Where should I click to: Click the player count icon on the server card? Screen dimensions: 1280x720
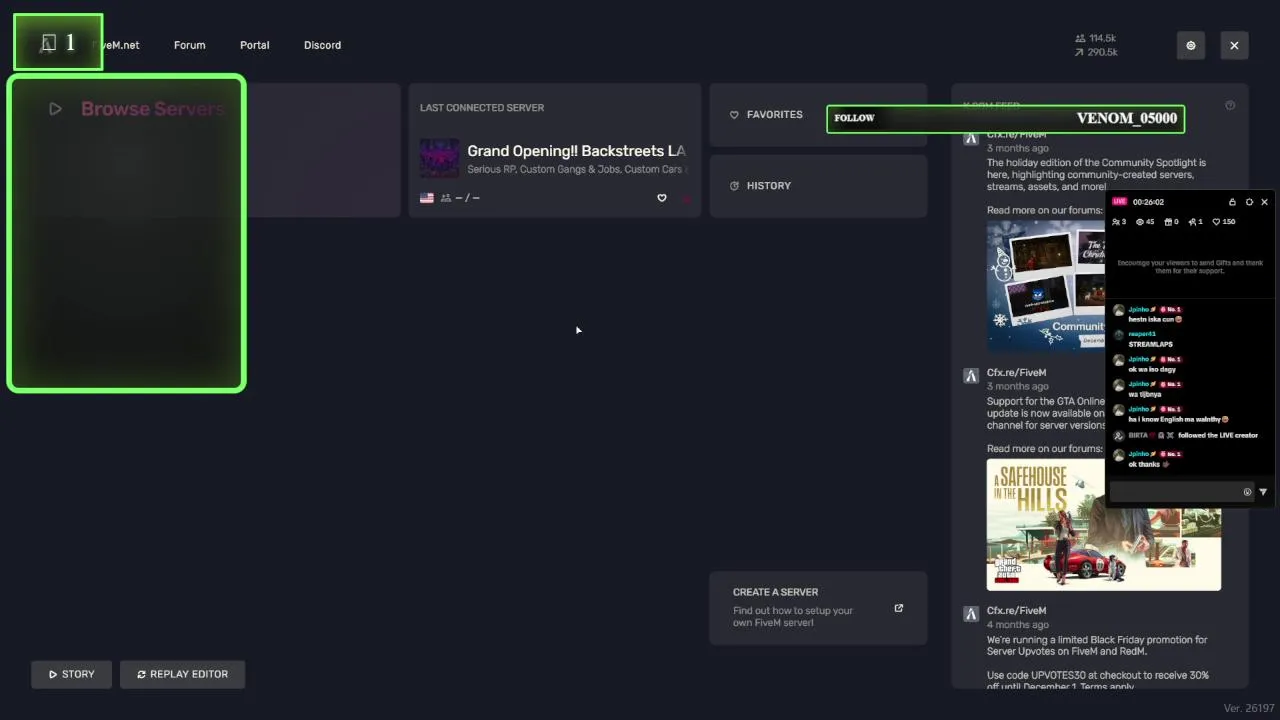tap(446, 198)
